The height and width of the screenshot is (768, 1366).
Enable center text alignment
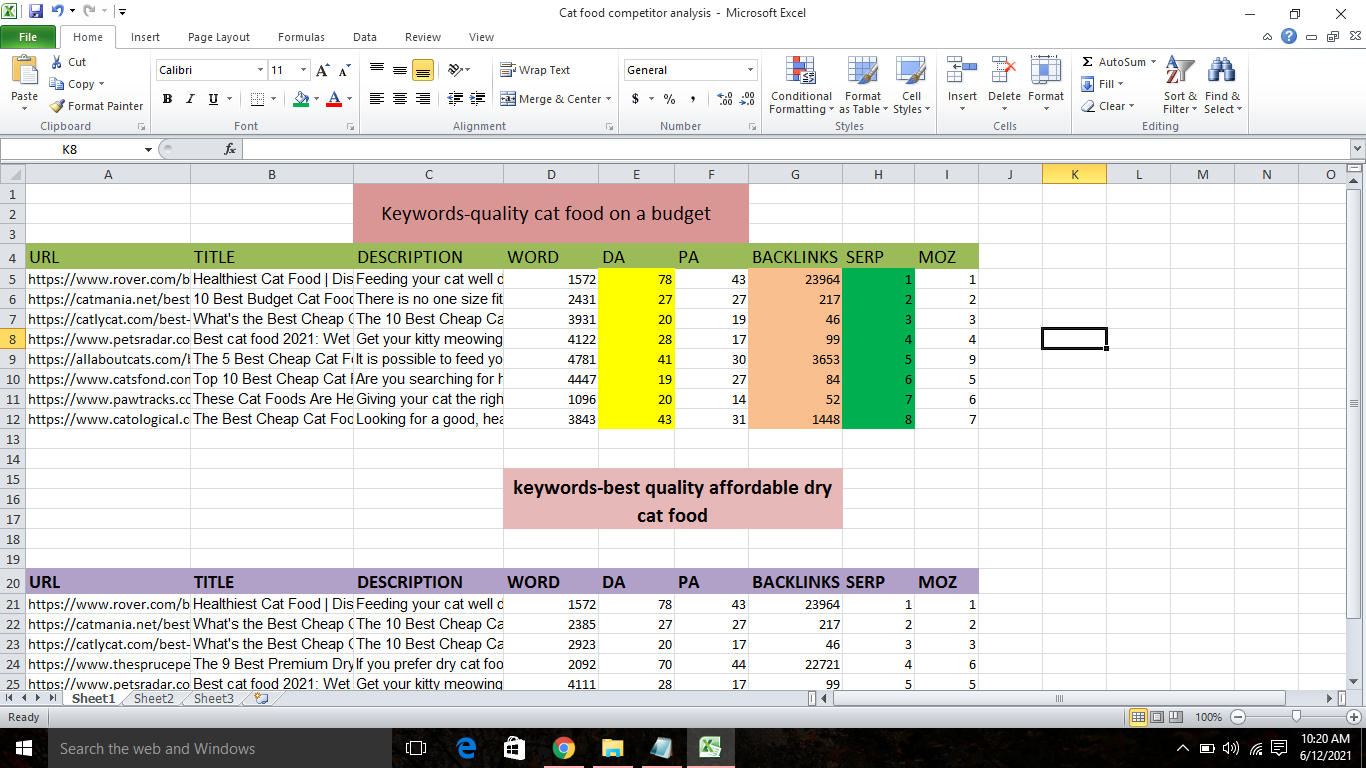397,99
